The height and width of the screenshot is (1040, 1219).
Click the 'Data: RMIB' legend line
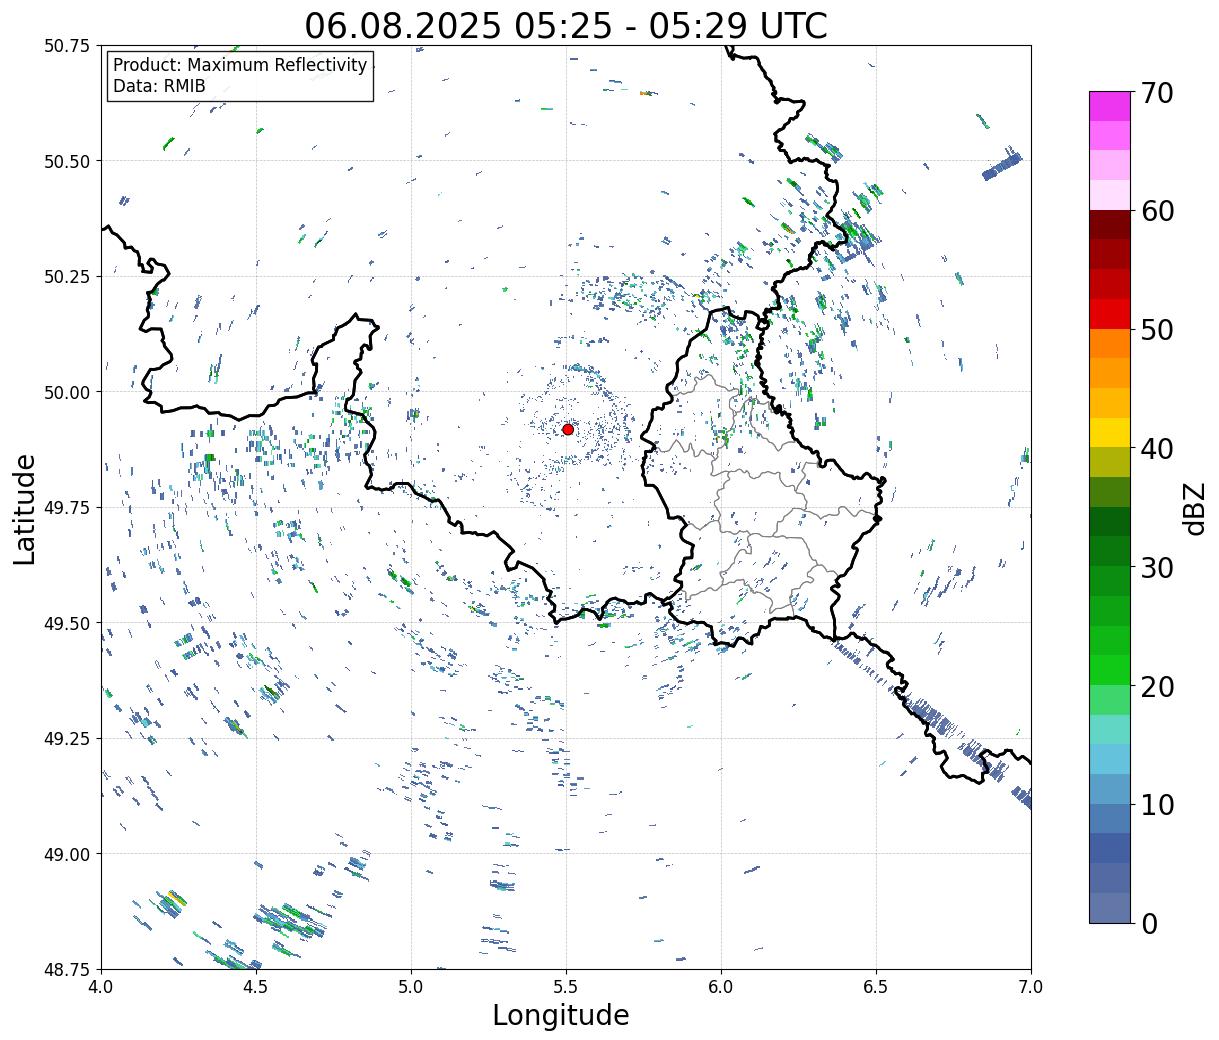[159, 86]
